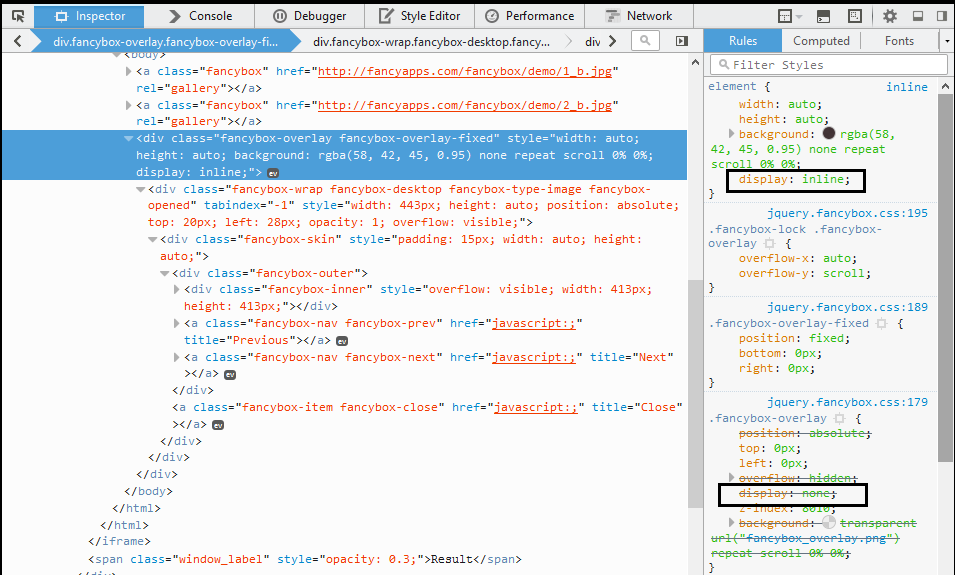
Task: Open sidebar tabs overflow dropdown
Action: point(947,41)
